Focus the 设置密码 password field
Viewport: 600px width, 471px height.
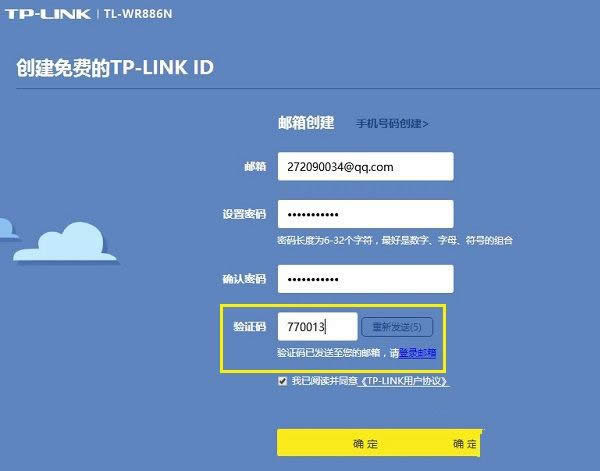(365, 214)
